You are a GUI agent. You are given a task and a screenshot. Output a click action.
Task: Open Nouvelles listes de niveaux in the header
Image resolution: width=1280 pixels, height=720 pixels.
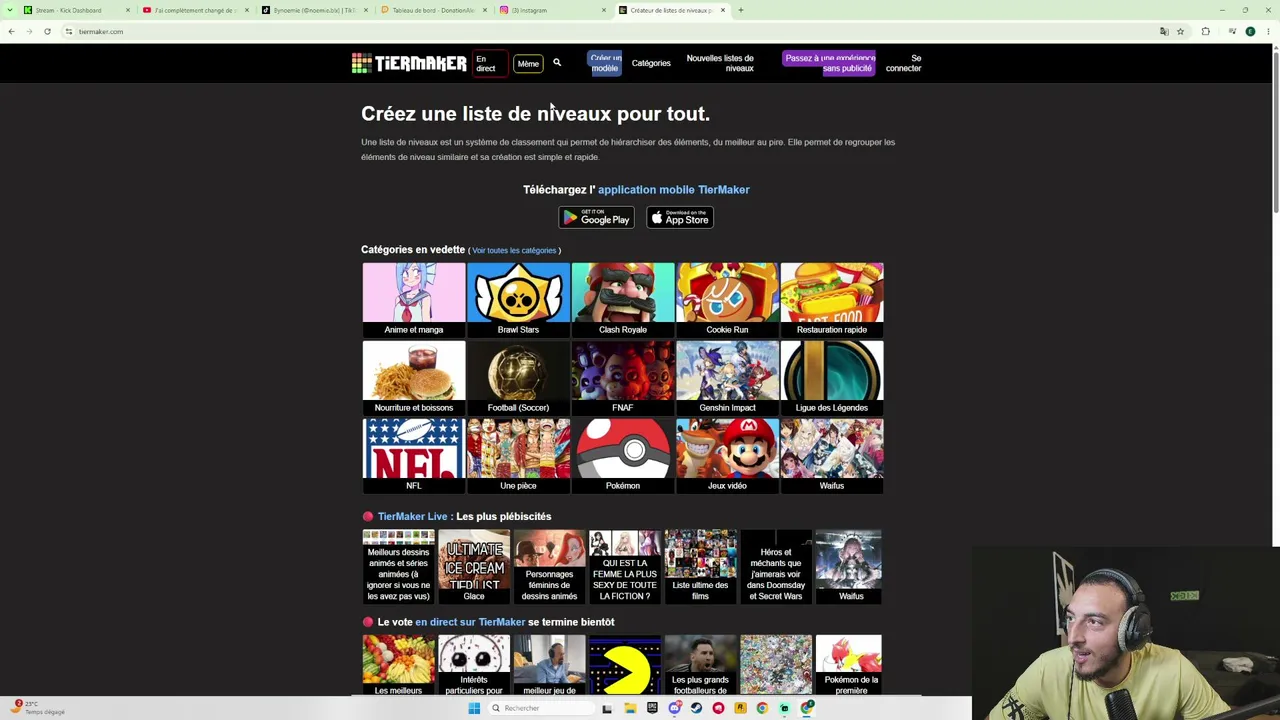[x=720, y=63]
